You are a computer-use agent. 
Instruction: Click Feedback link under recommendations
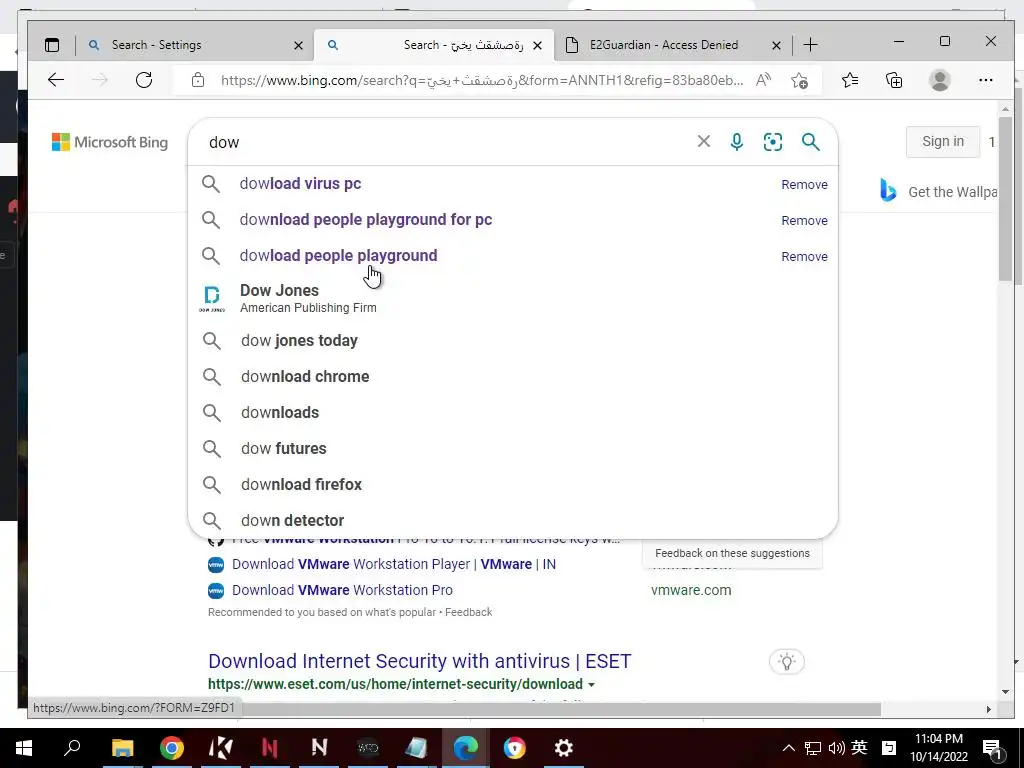pos(468,613)
